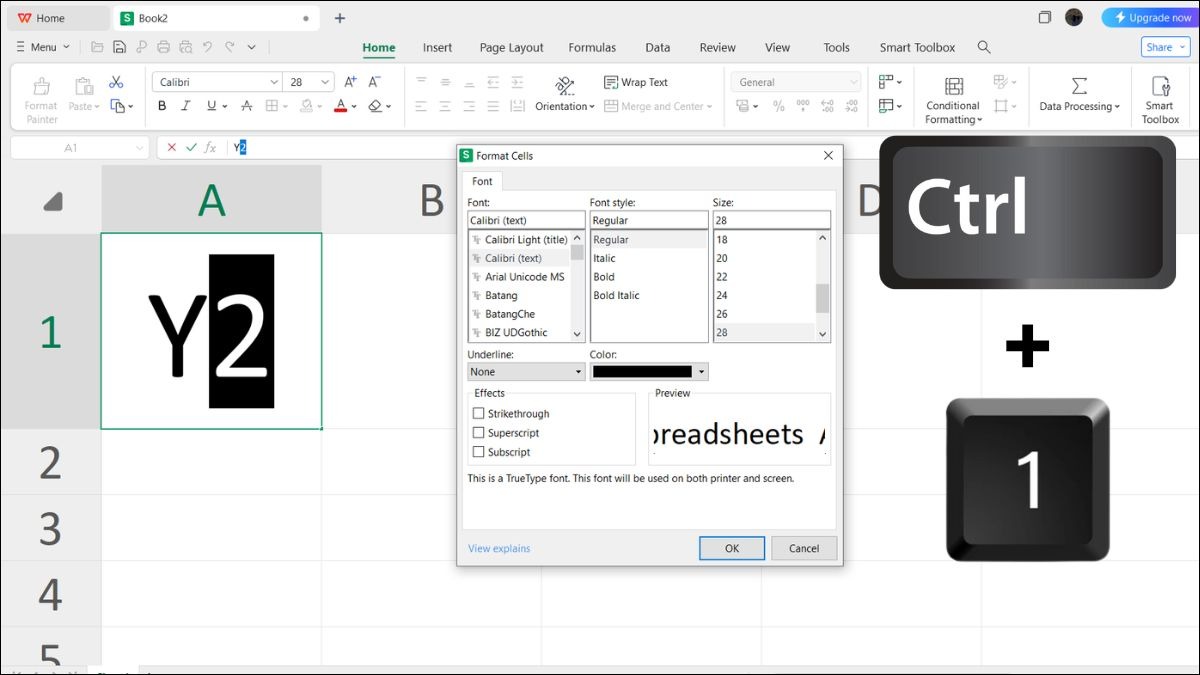Click the Orientation icon
This screenshot has height=675, width=1200.
click(565, 86)
